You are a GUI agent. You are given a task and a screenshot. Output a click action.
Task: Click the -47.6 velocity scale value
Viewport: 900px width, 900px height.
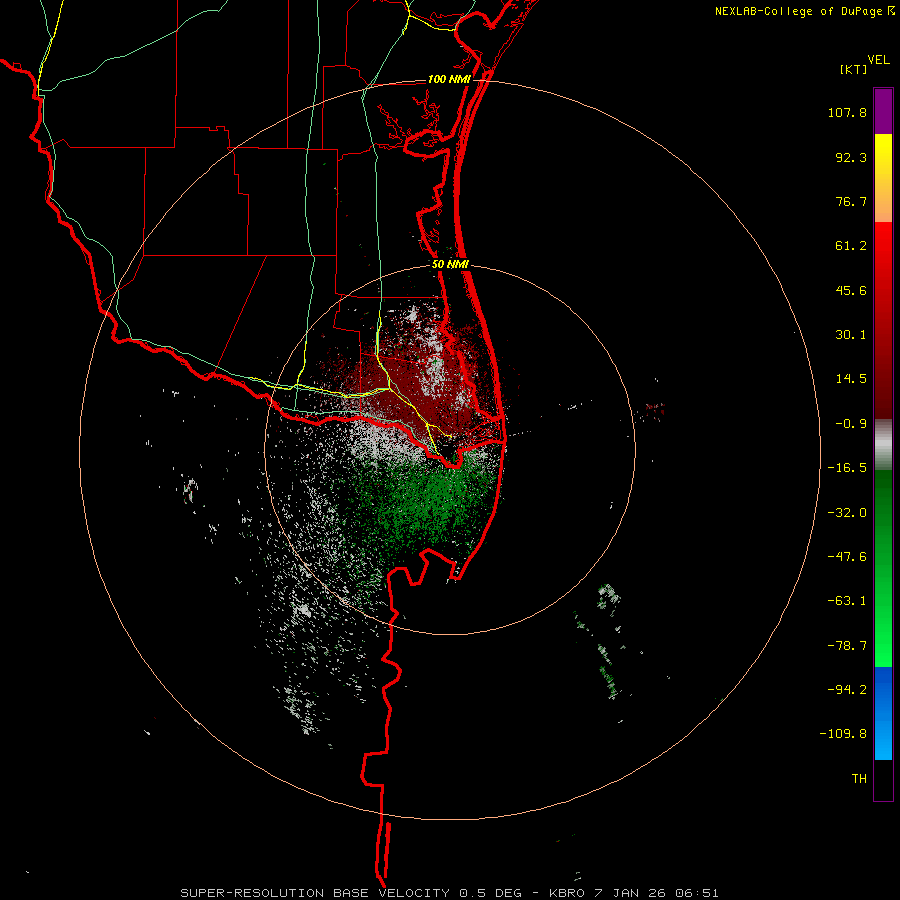tap(847, 557)
